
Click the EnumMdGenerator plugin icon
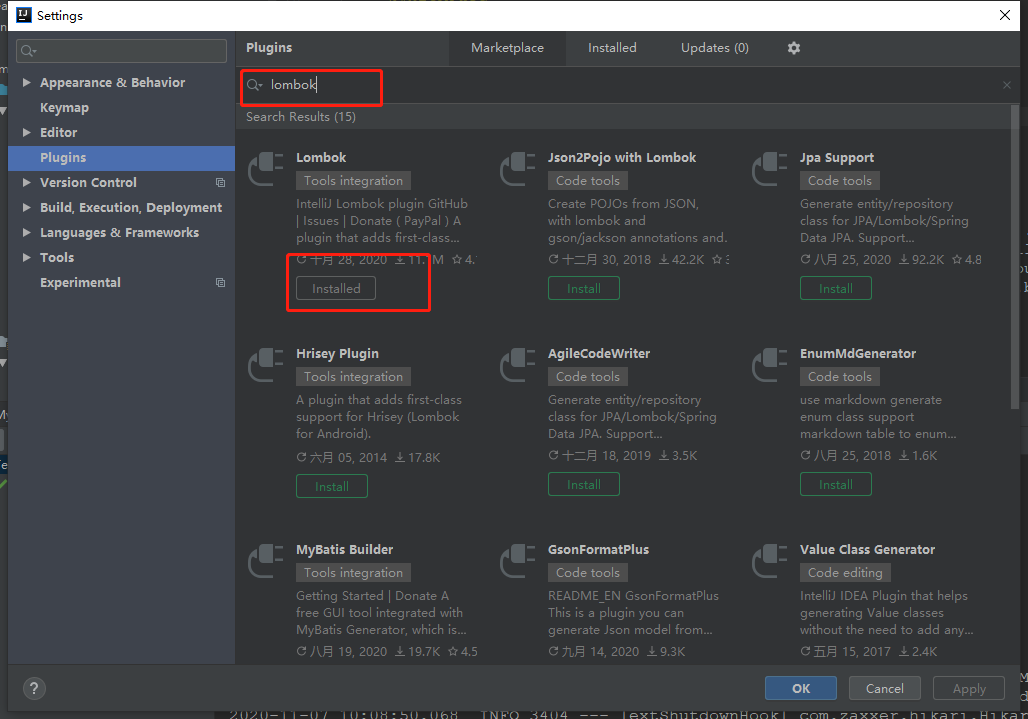770,365
